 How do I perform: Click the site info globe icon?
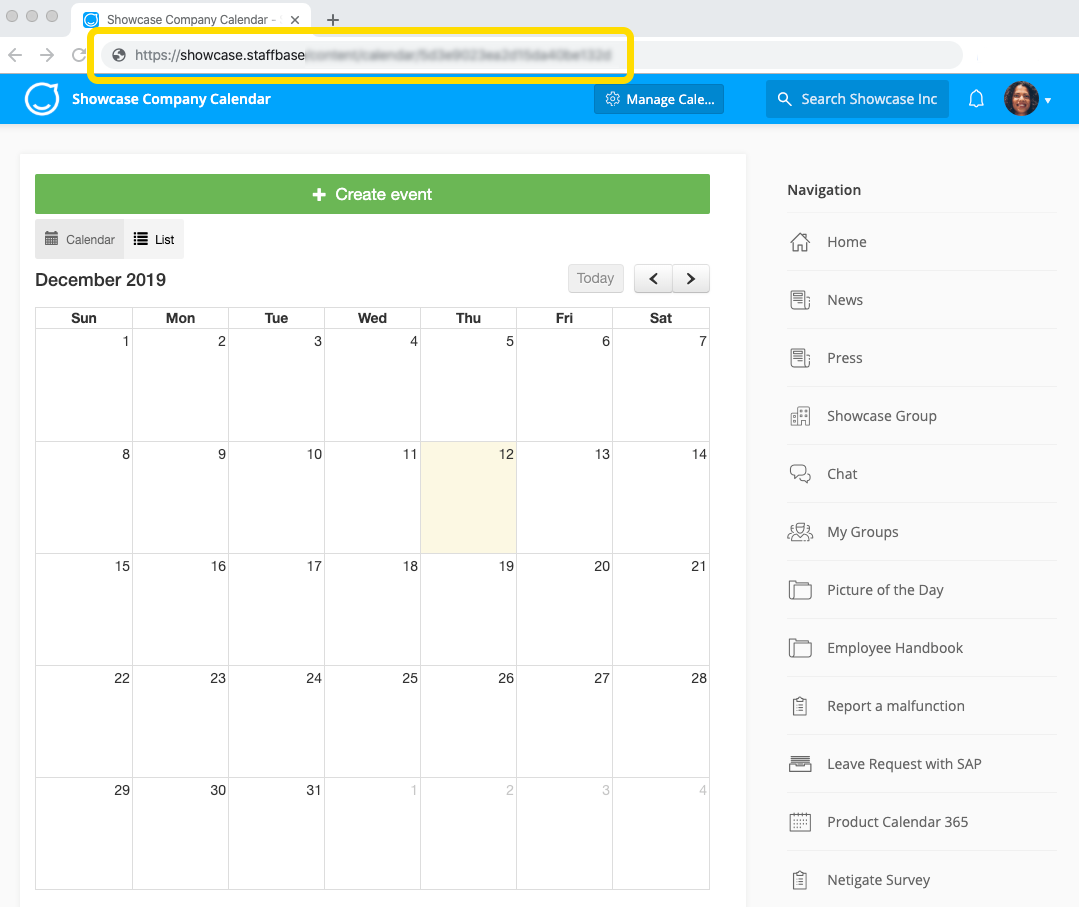pyautogui.click(x=119, y=55)
